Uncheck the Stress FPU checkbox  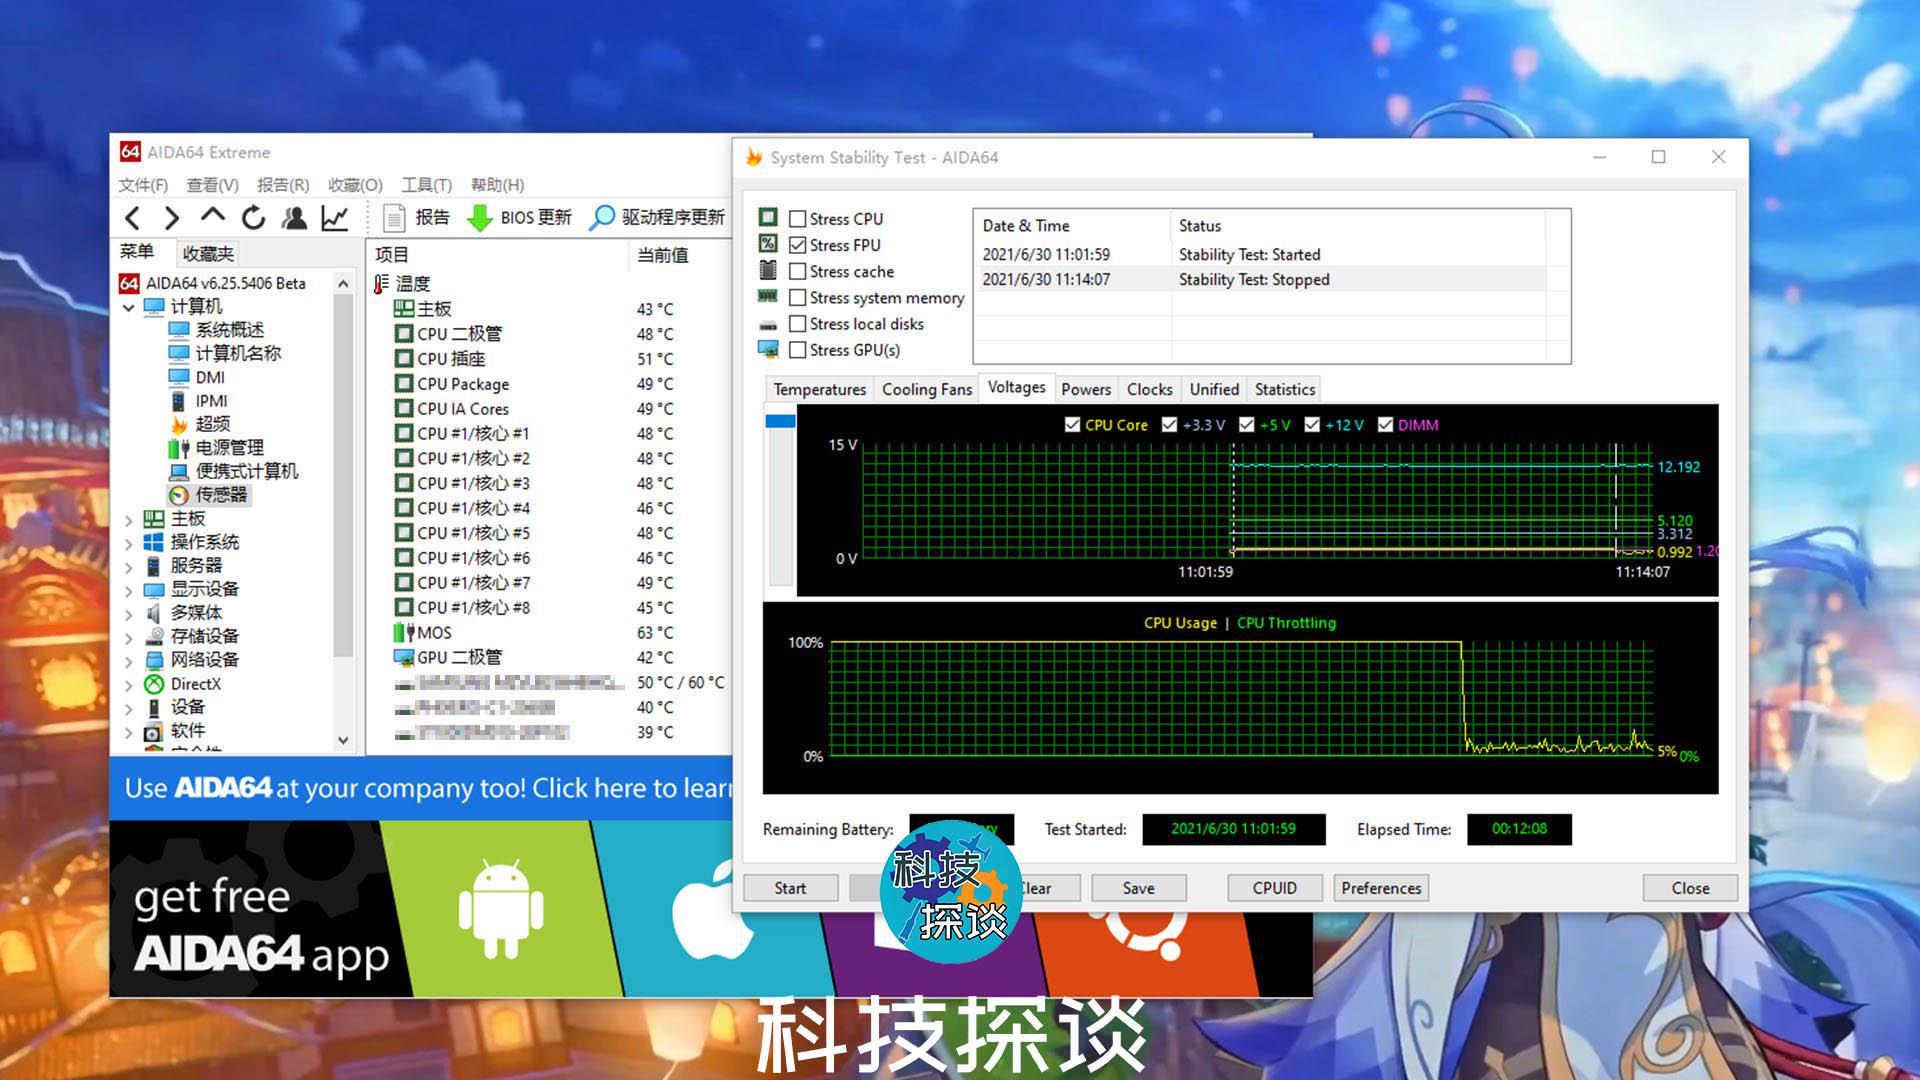point(797,245)
